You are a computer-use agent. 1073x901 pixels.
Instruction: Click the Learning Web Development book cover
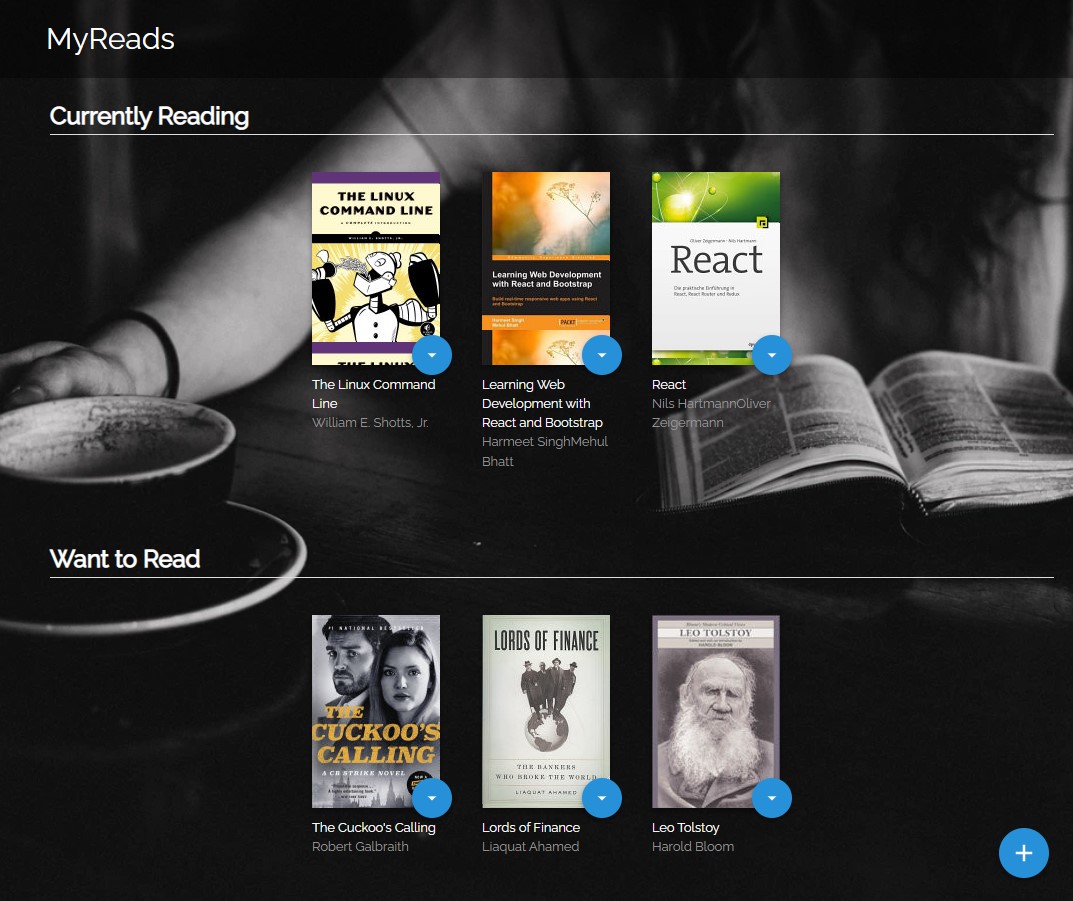click(545, 268)
